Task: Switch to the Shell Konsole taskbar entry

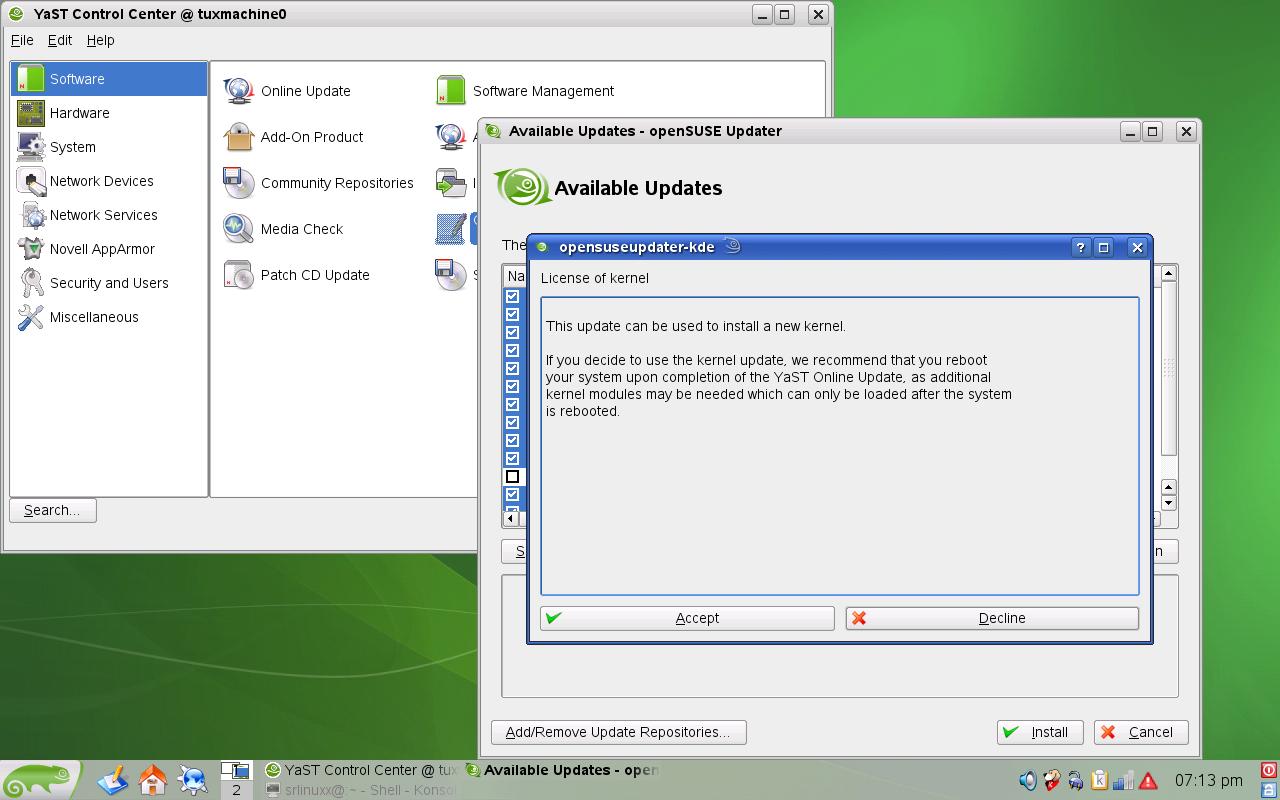Action: 361,790
